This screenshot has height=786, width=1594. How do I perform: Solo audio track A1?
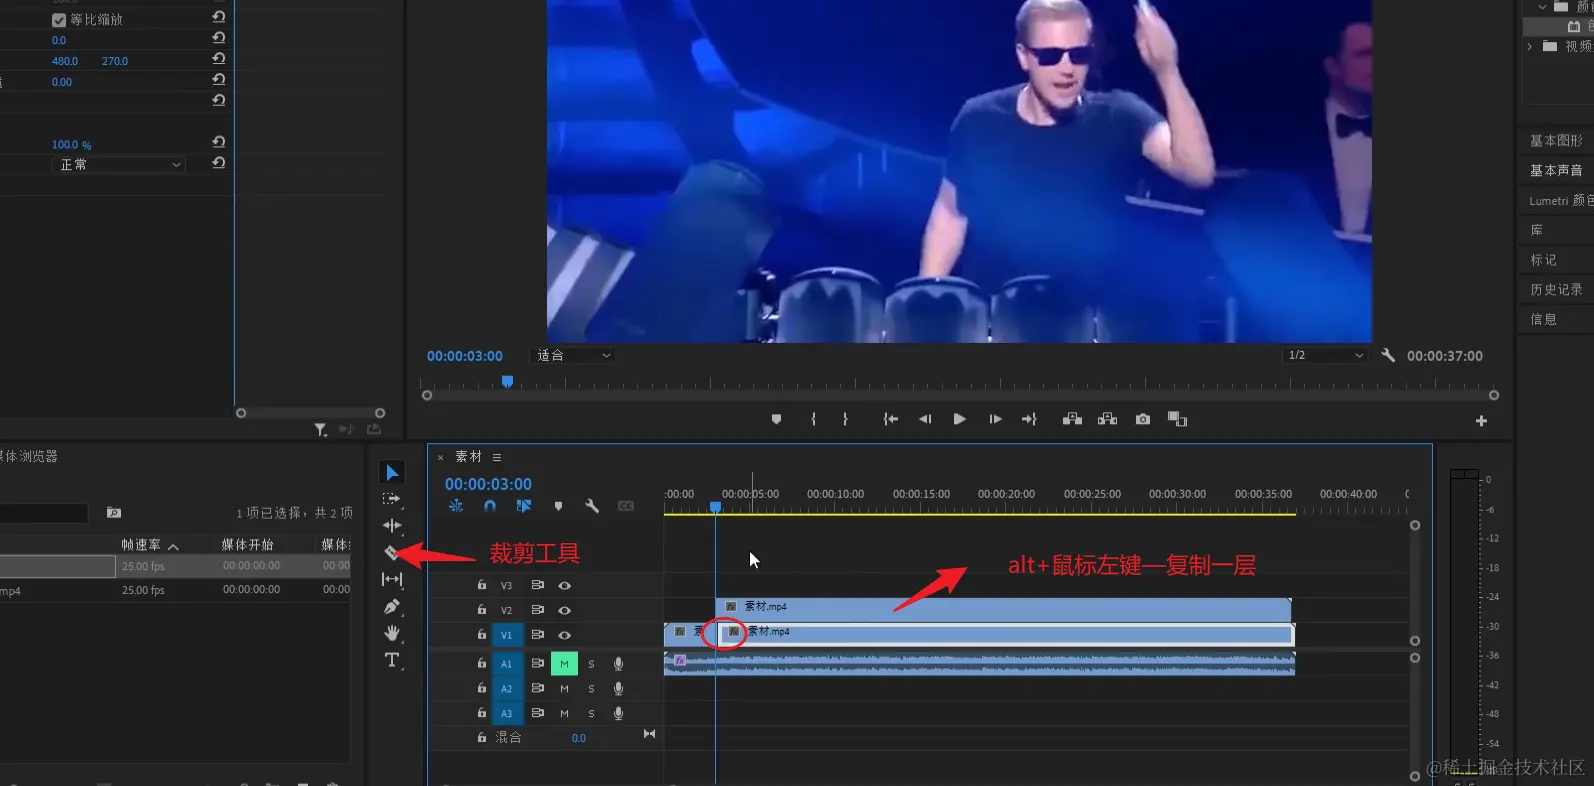tap(591, 663)
